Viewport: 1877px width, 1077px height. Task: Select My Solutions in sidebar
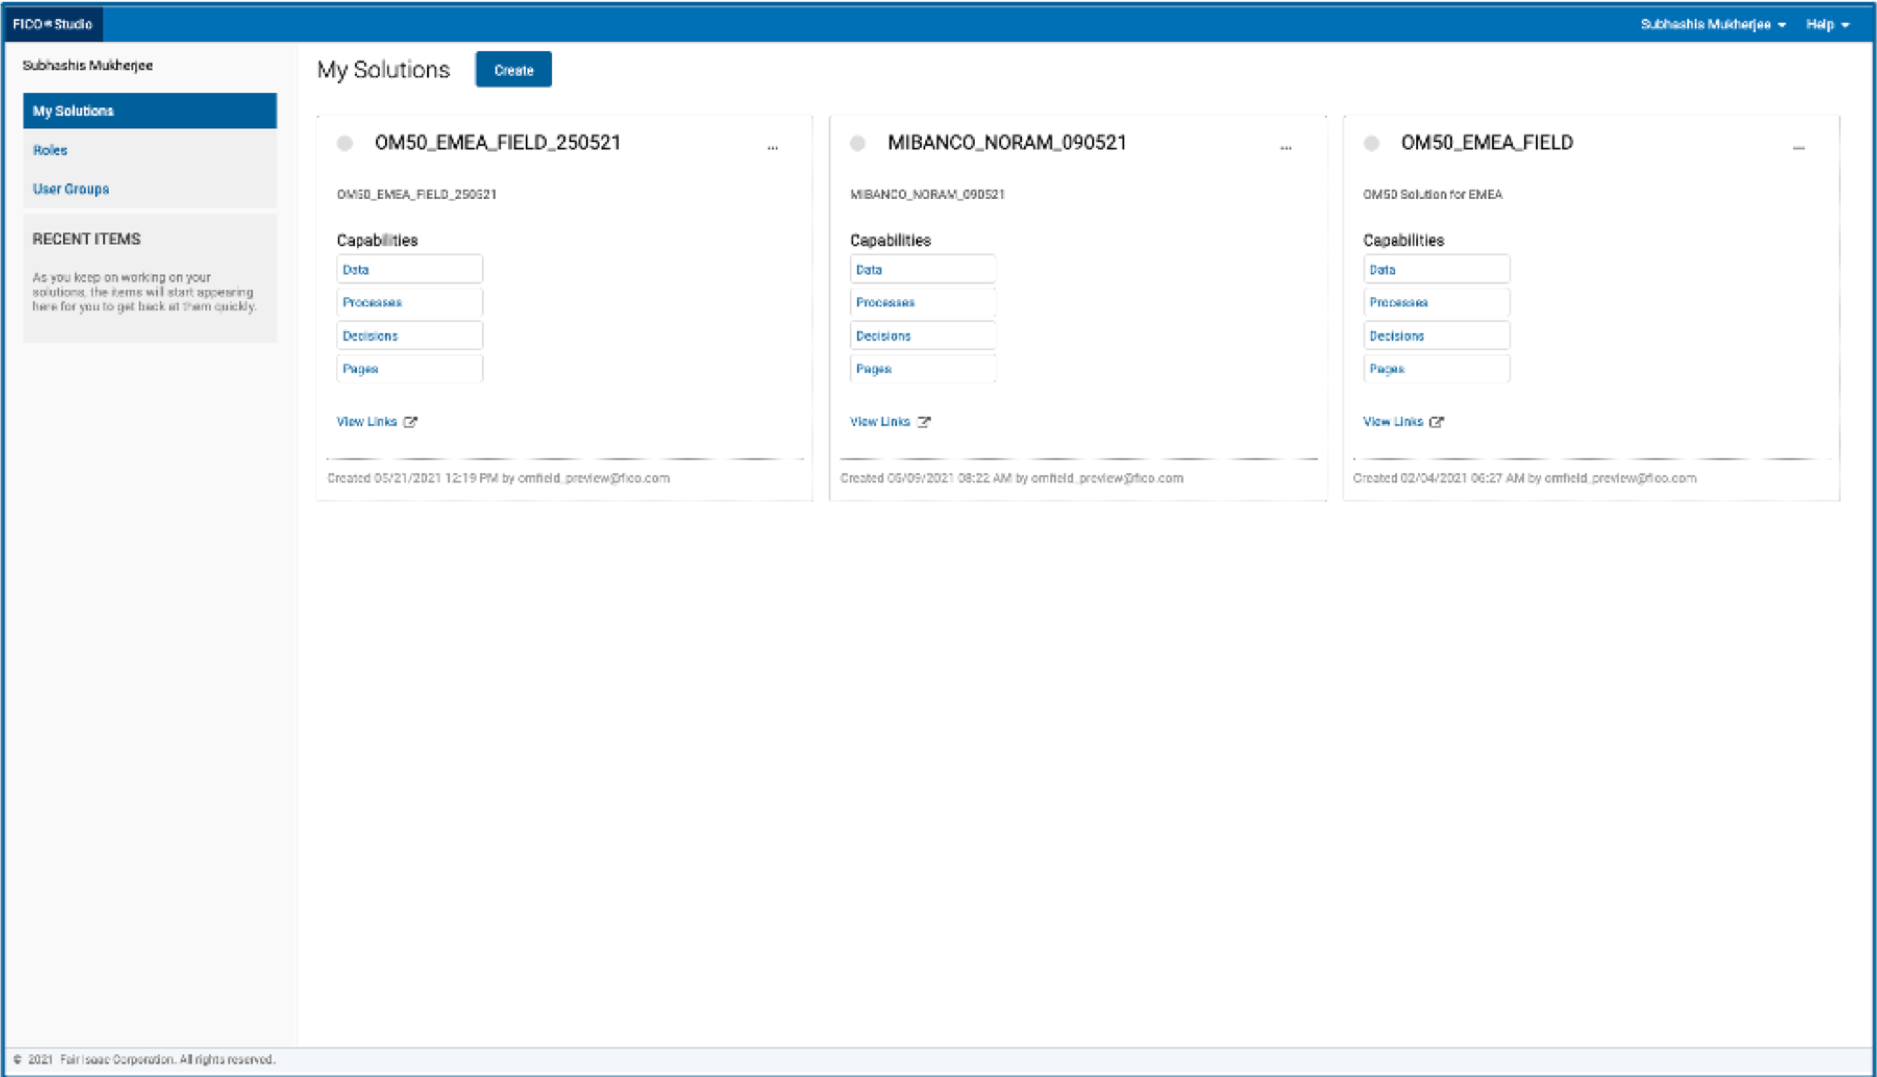point(150,111)
